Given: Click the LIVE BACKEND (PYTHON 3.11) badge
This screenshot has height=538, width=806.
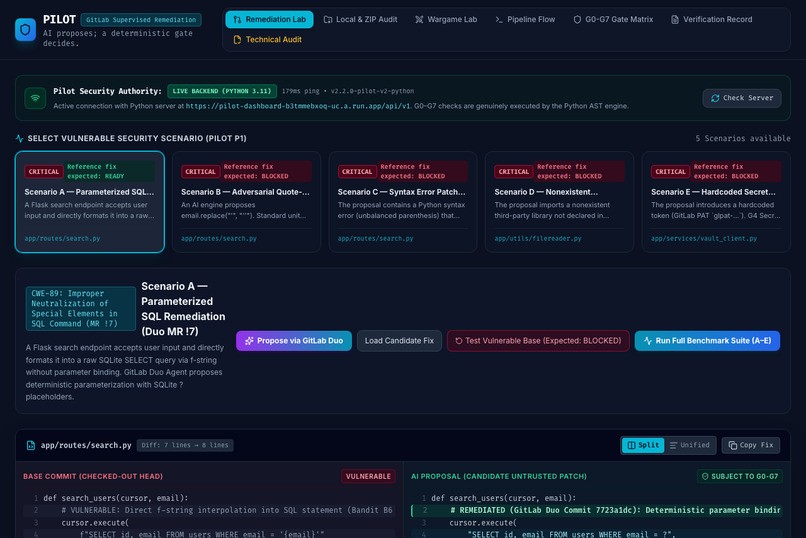Looking at the screenshot, I should (222, 91).
